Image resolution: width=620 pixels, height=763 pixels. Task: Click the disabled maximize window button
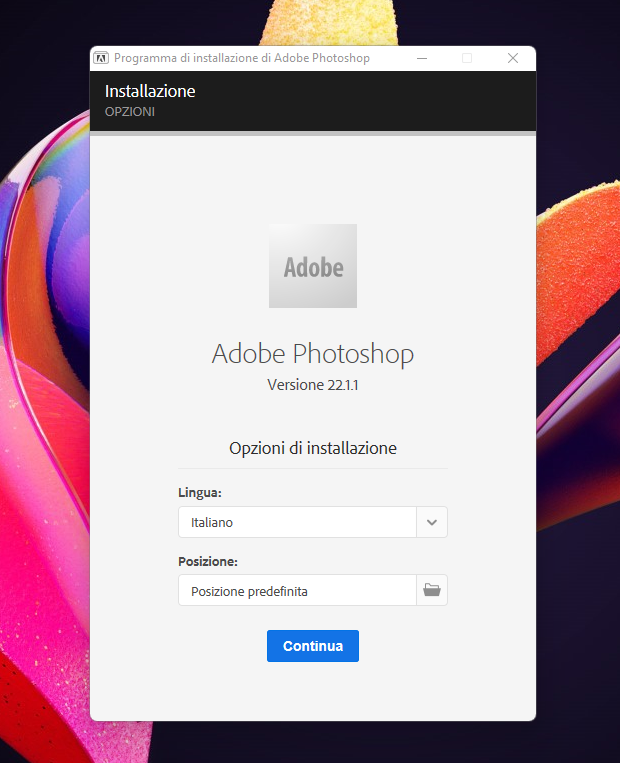pos(466,58)
